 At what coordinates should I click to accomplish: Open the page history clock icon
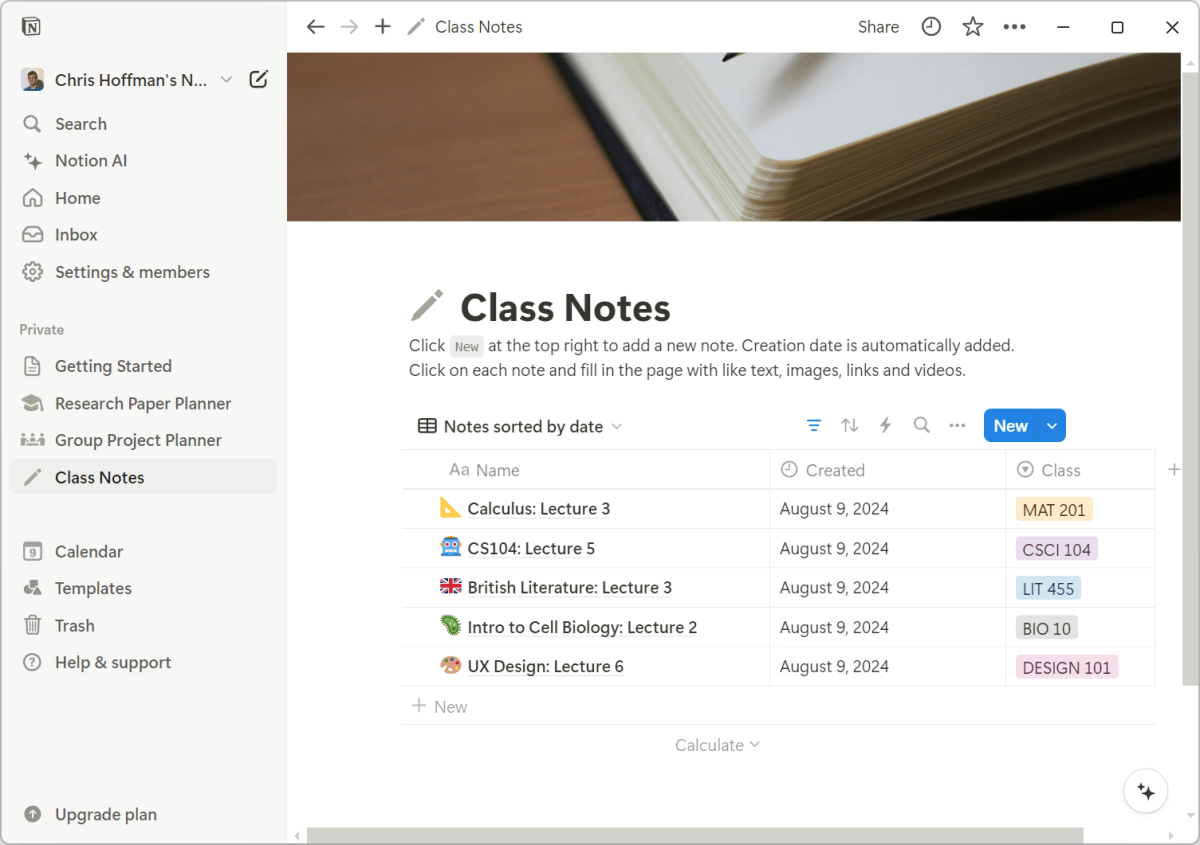coord(931,27)
